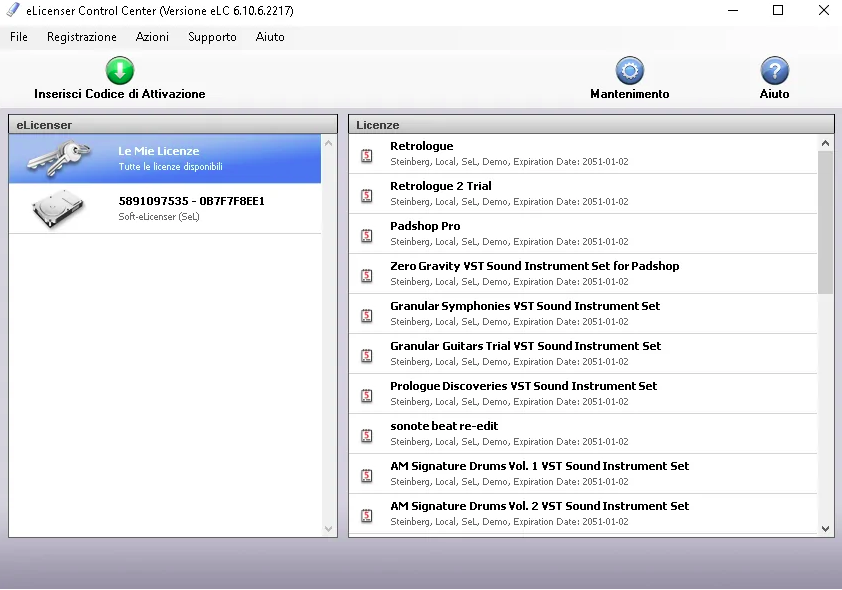Click the eLicenser panel scroll down arrow
The height and width of the screenshot is (590, 842).
tap(329, 529)
